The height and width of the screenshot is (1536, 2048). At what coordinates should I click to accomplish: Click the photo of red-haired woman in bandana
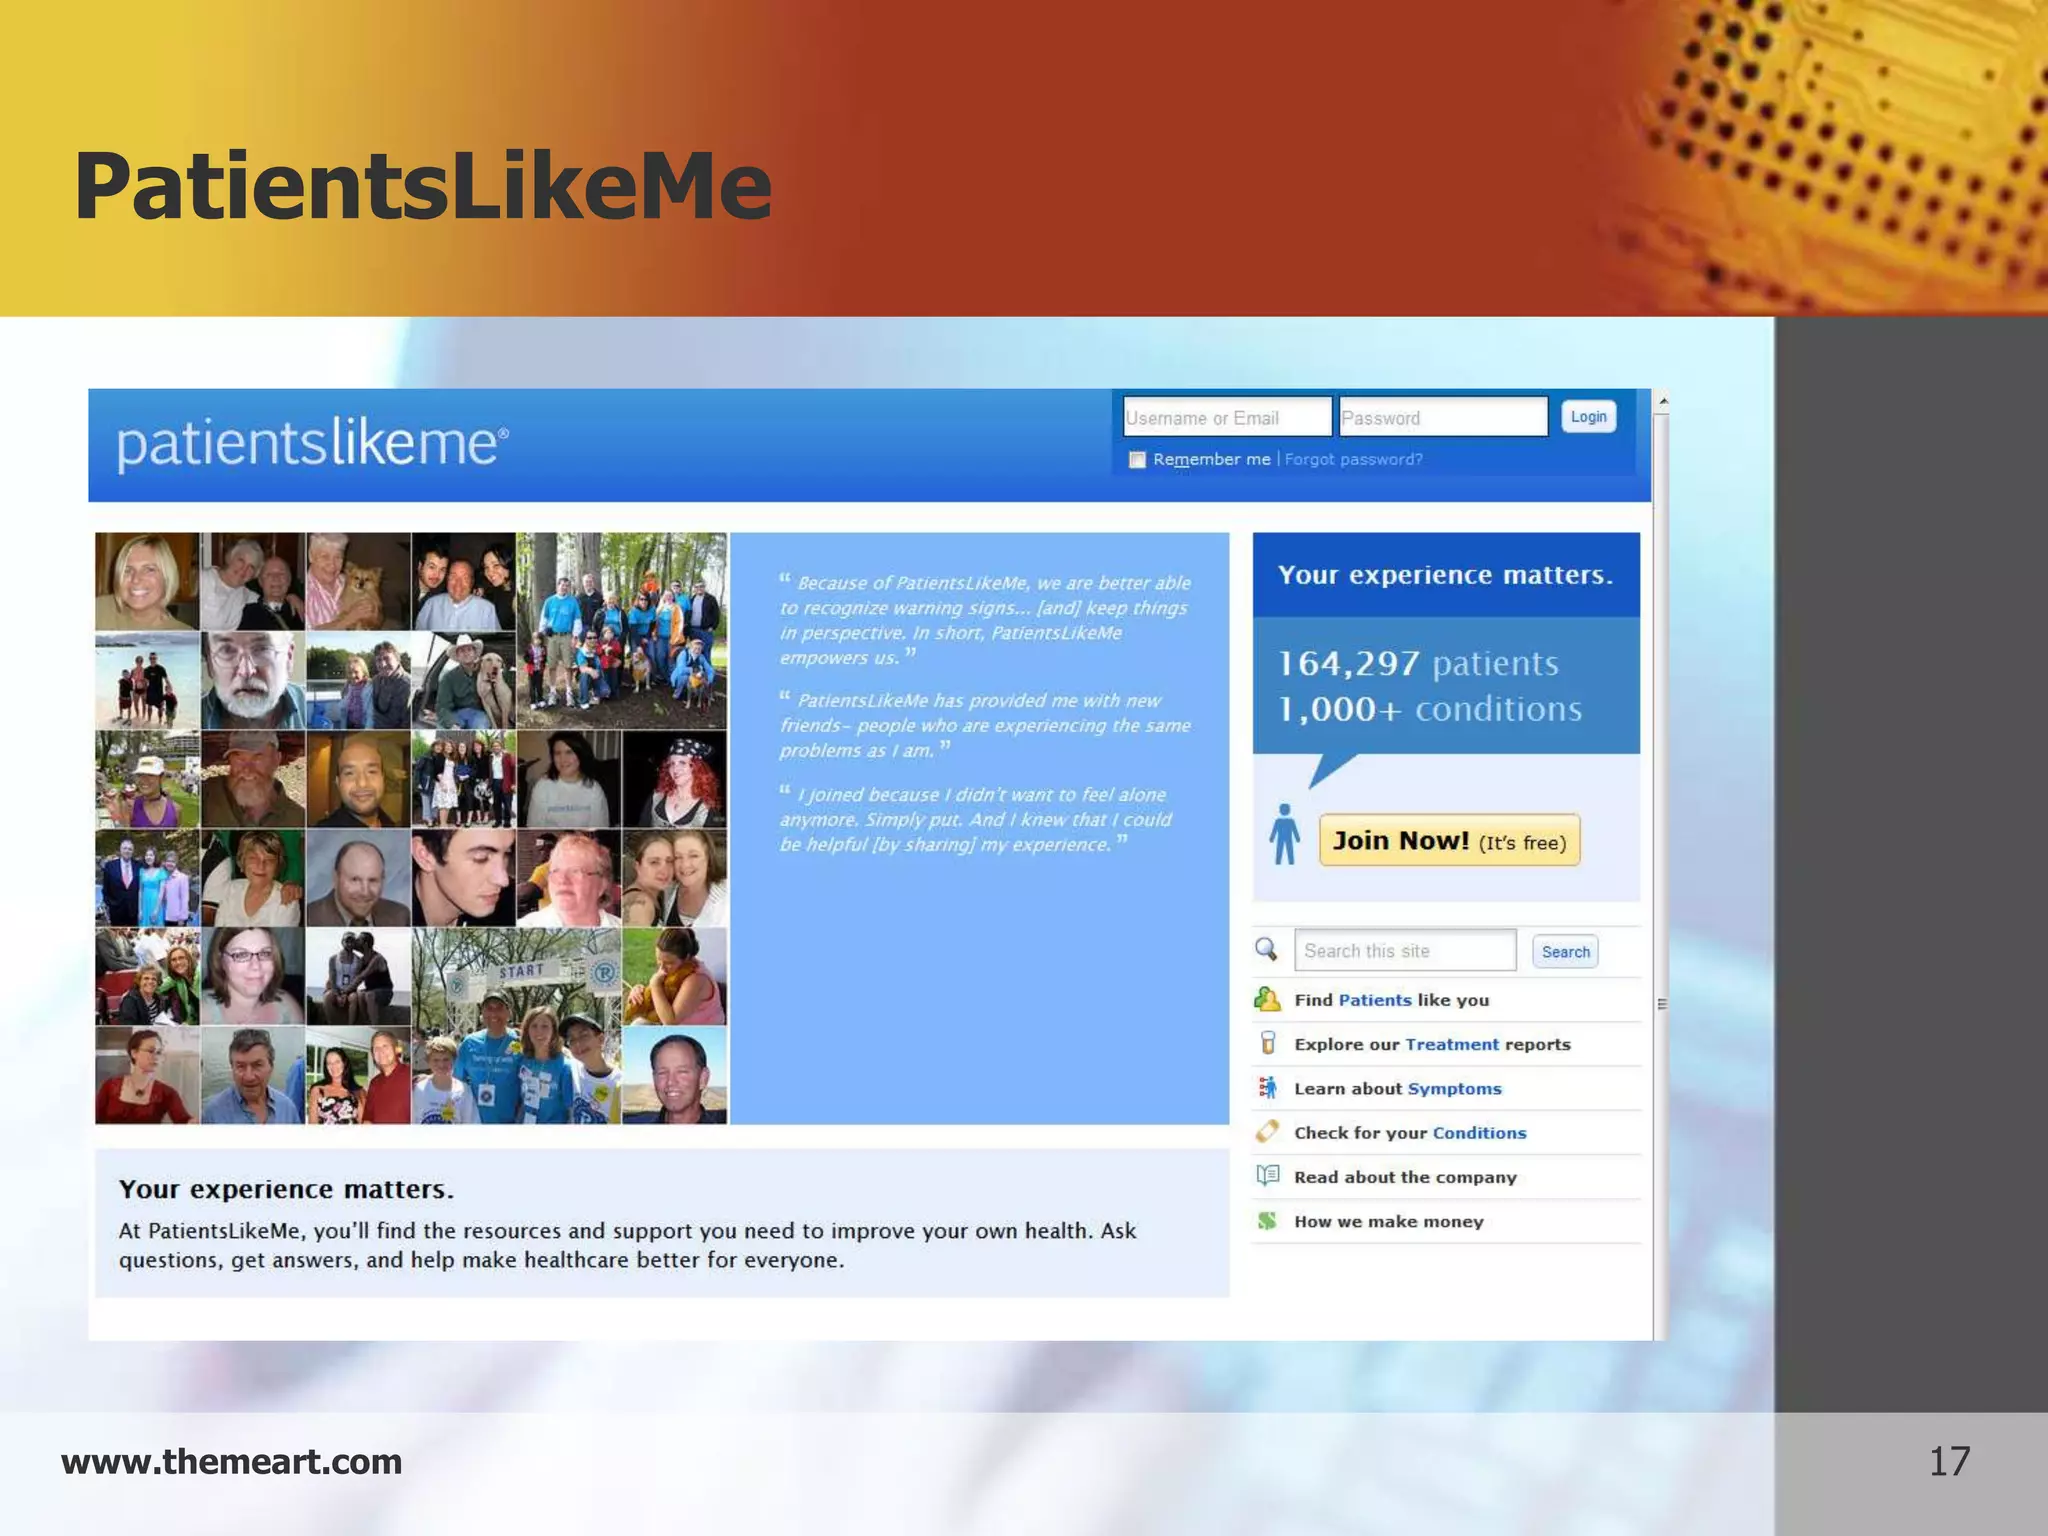[675, 779]
